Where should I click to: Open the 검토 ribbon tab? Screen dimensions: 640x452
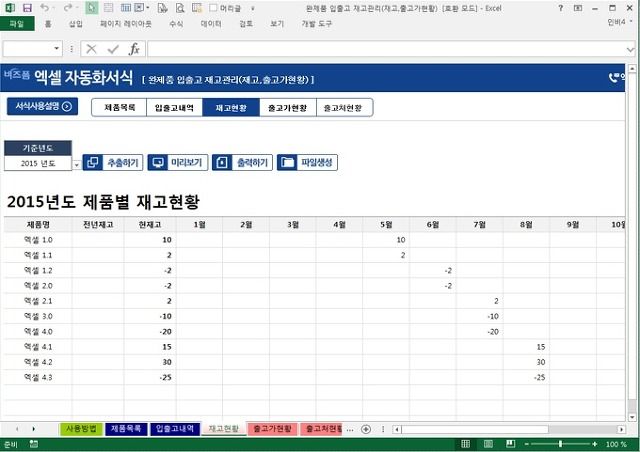tap(246, 24)
